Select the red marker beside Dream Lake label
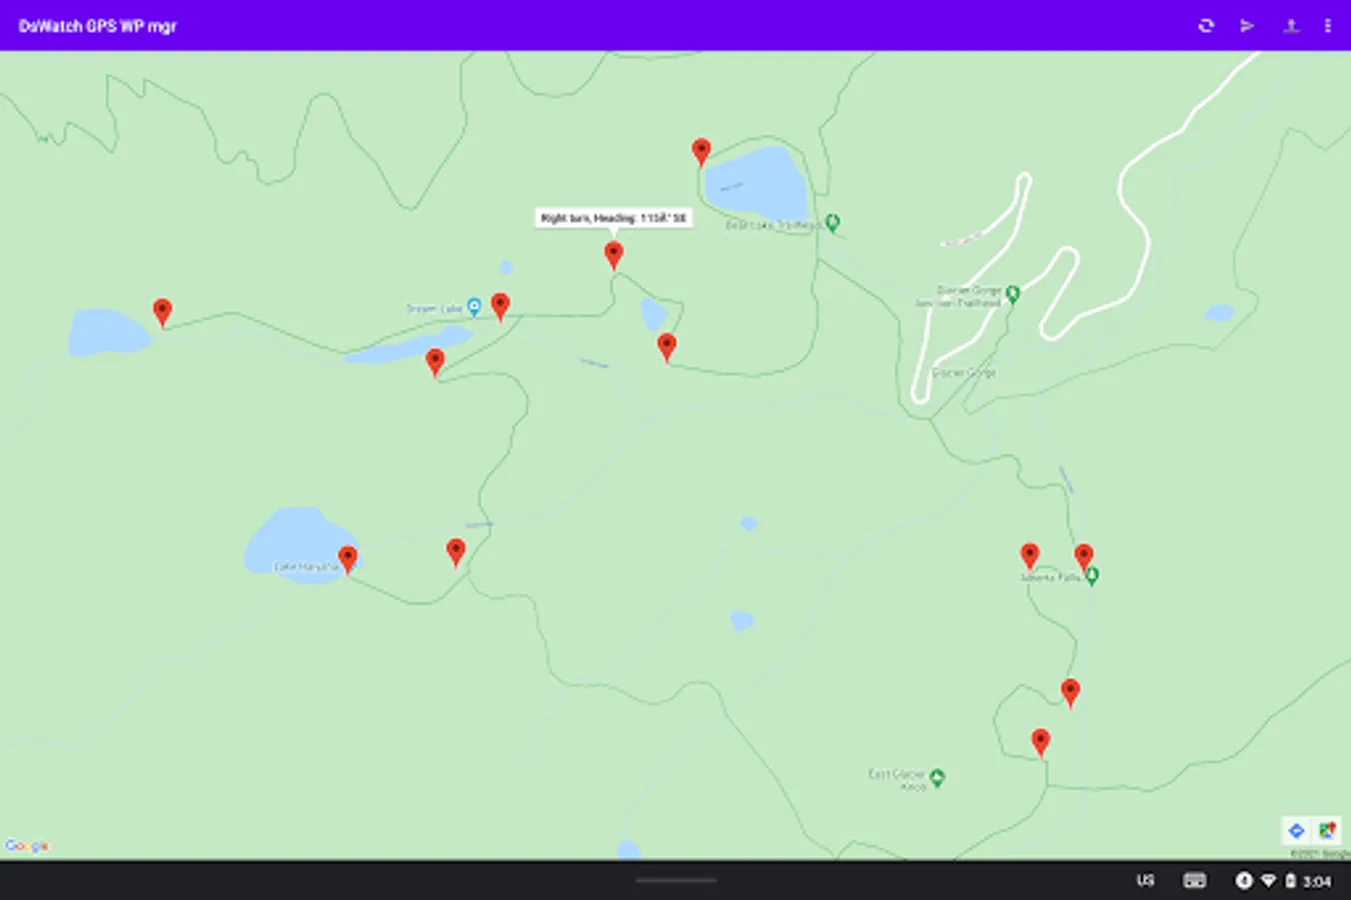This screenshot has height=900, width=1351. [501, 306]
